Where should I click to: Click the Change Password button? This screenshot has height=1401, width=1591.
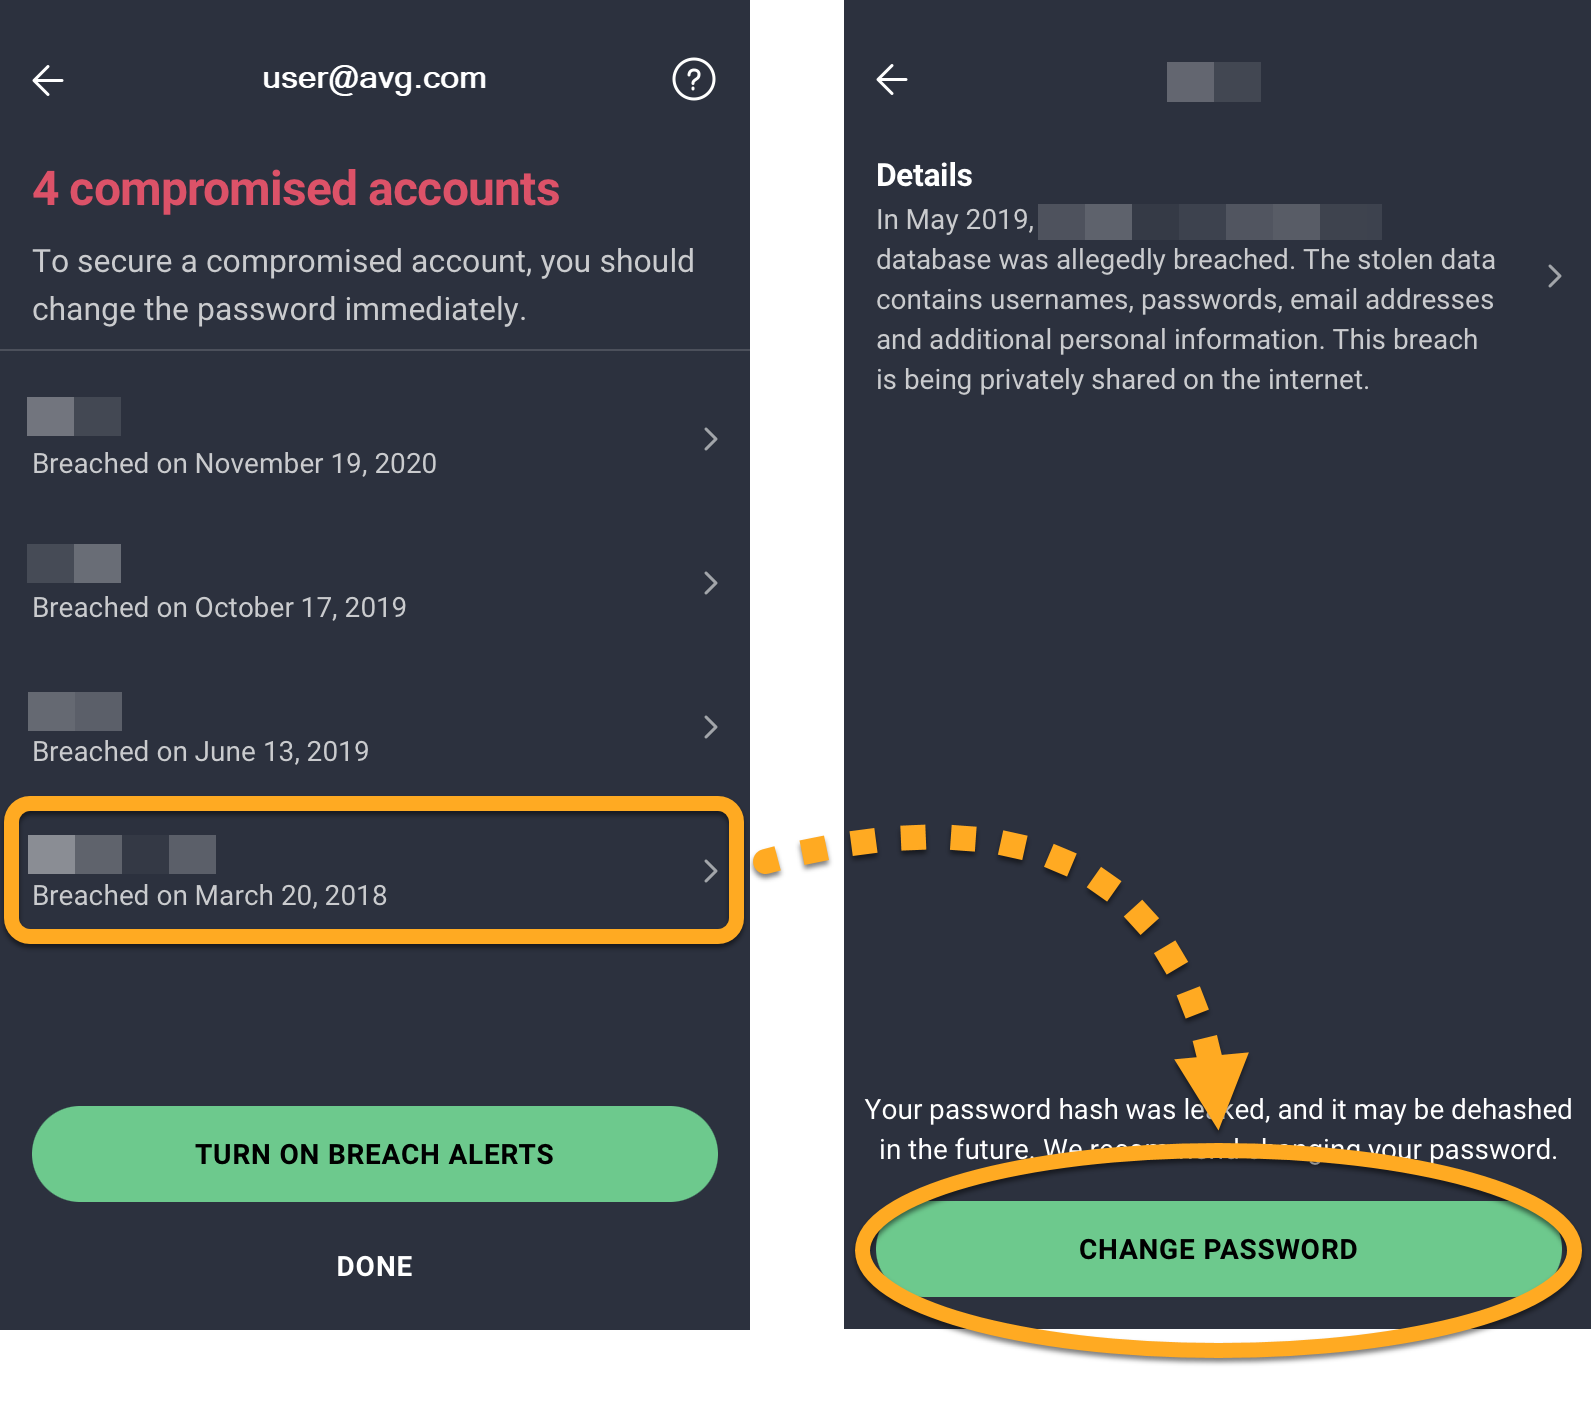click(x=1217, y=1249)
